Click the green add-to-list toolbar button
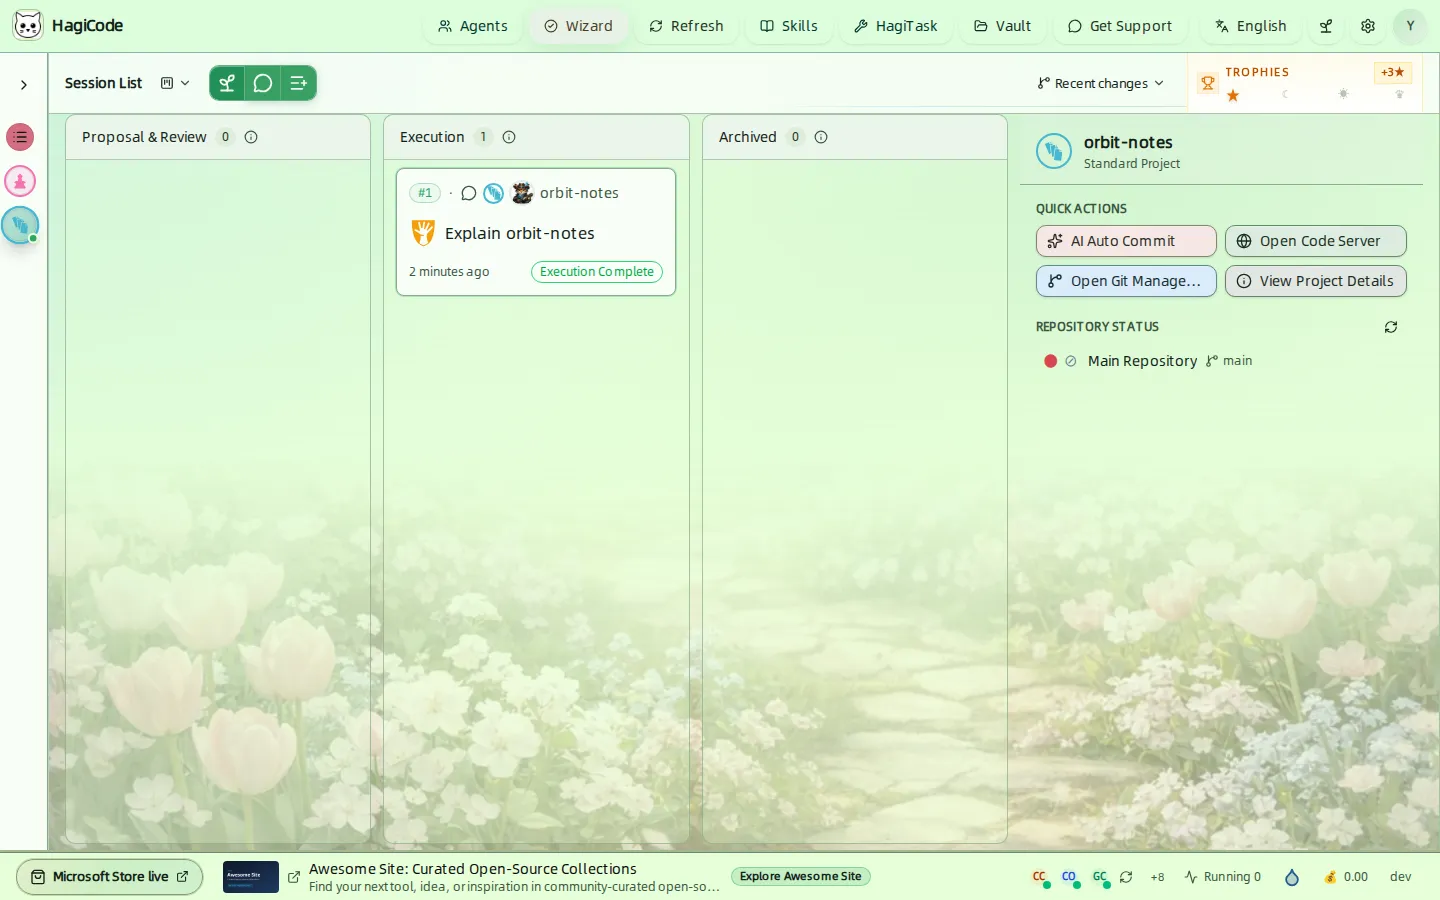The height and width of the screenshot is (900, 1440). coord(298,83)
